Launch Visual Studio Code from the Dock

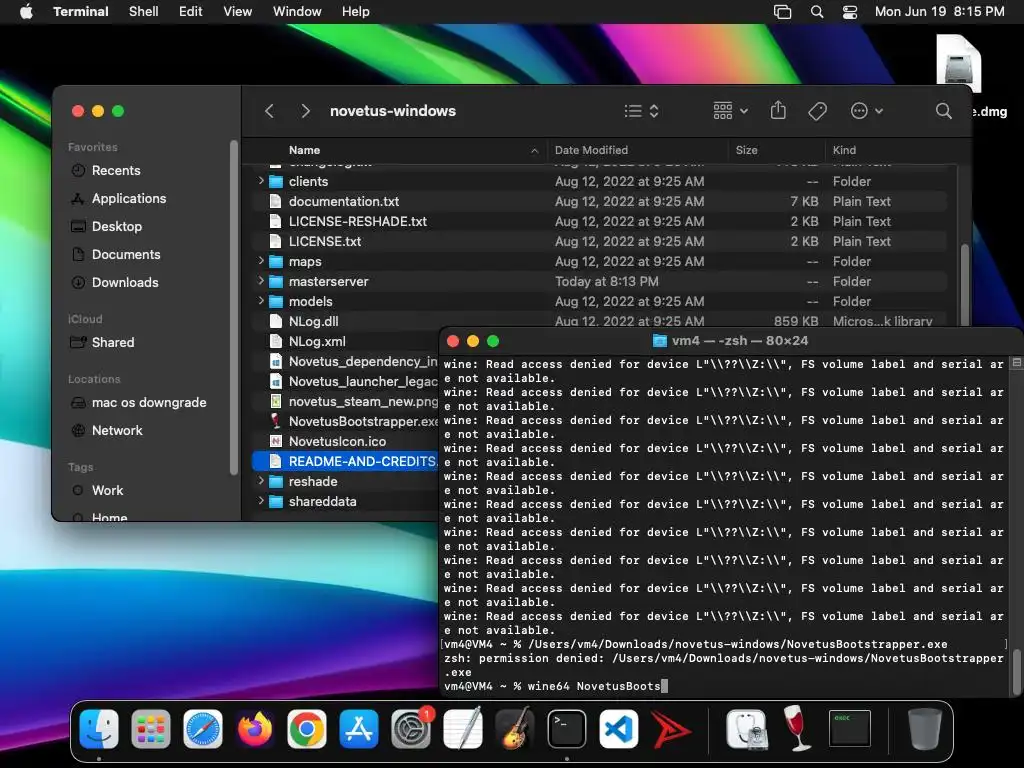[618, 729]
